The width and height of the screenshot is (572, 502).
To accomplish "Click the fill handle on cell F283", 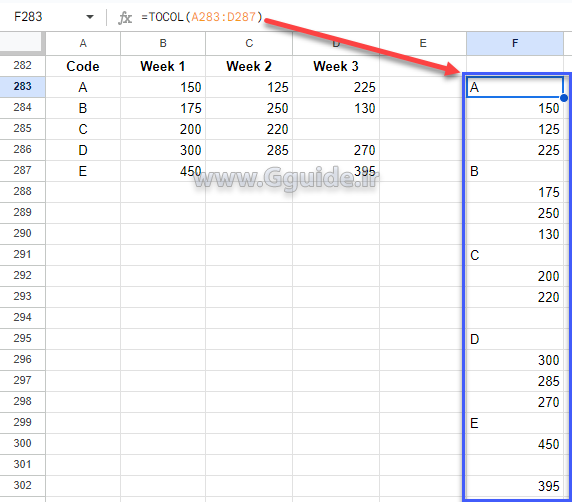I will pyautogui.click(x=564, y=98).
